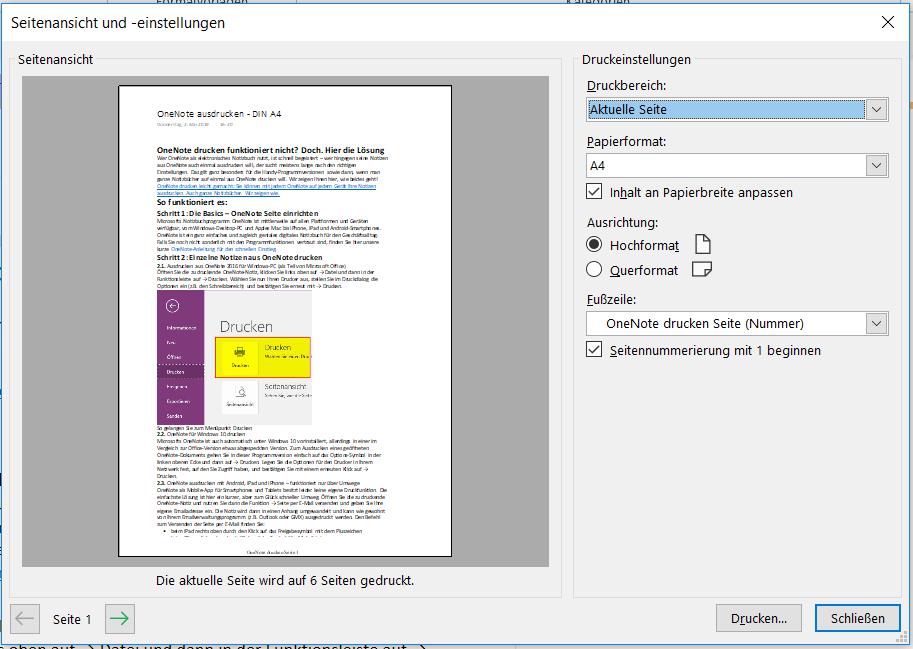Click the dialog title 'Seitenansicht und -einstellungen'
Screen dimensions: 913x649
tap(118, 23)
